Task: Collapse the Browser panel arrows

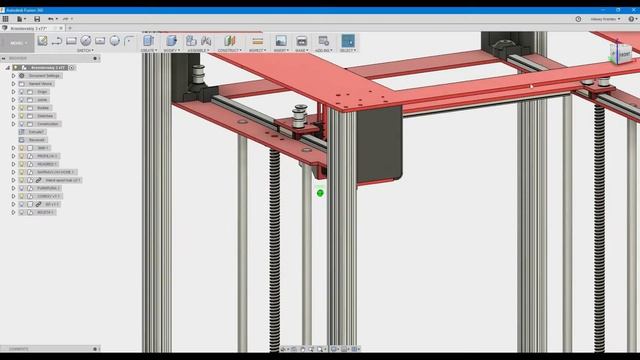Action: click(x=4, y=58)
